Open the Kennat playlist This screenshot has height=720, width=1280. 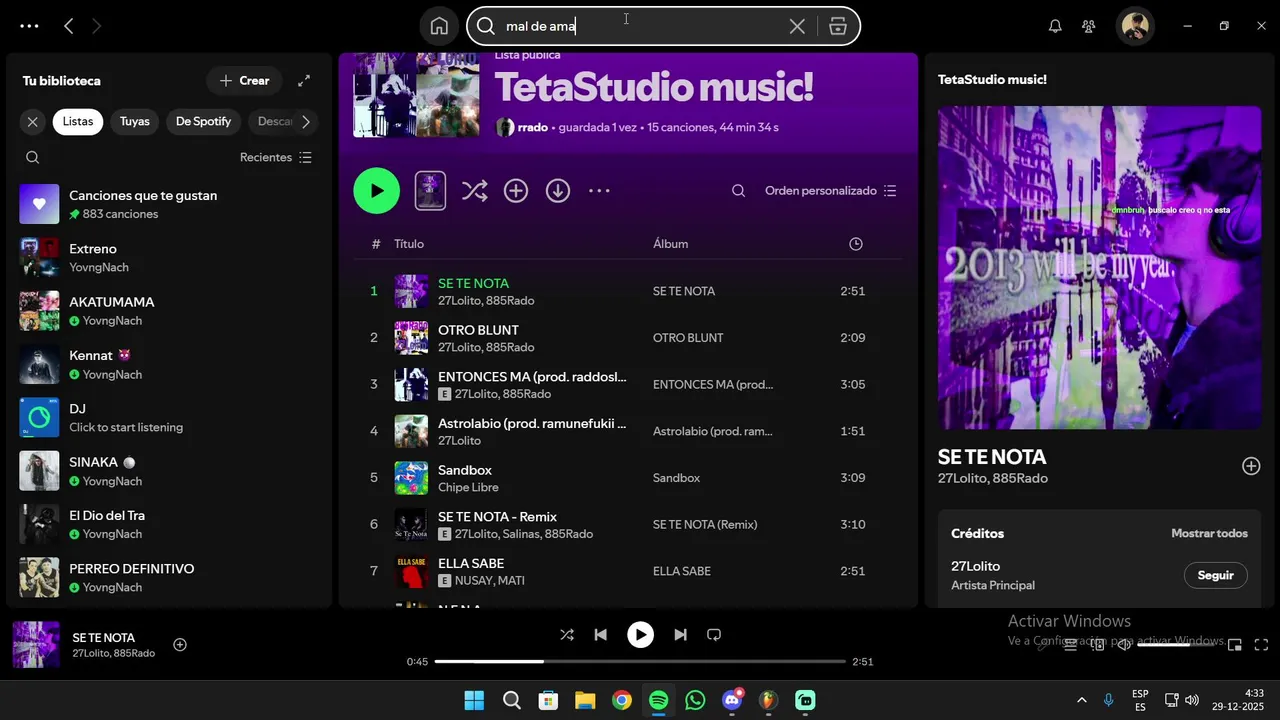tap(169, 364)
